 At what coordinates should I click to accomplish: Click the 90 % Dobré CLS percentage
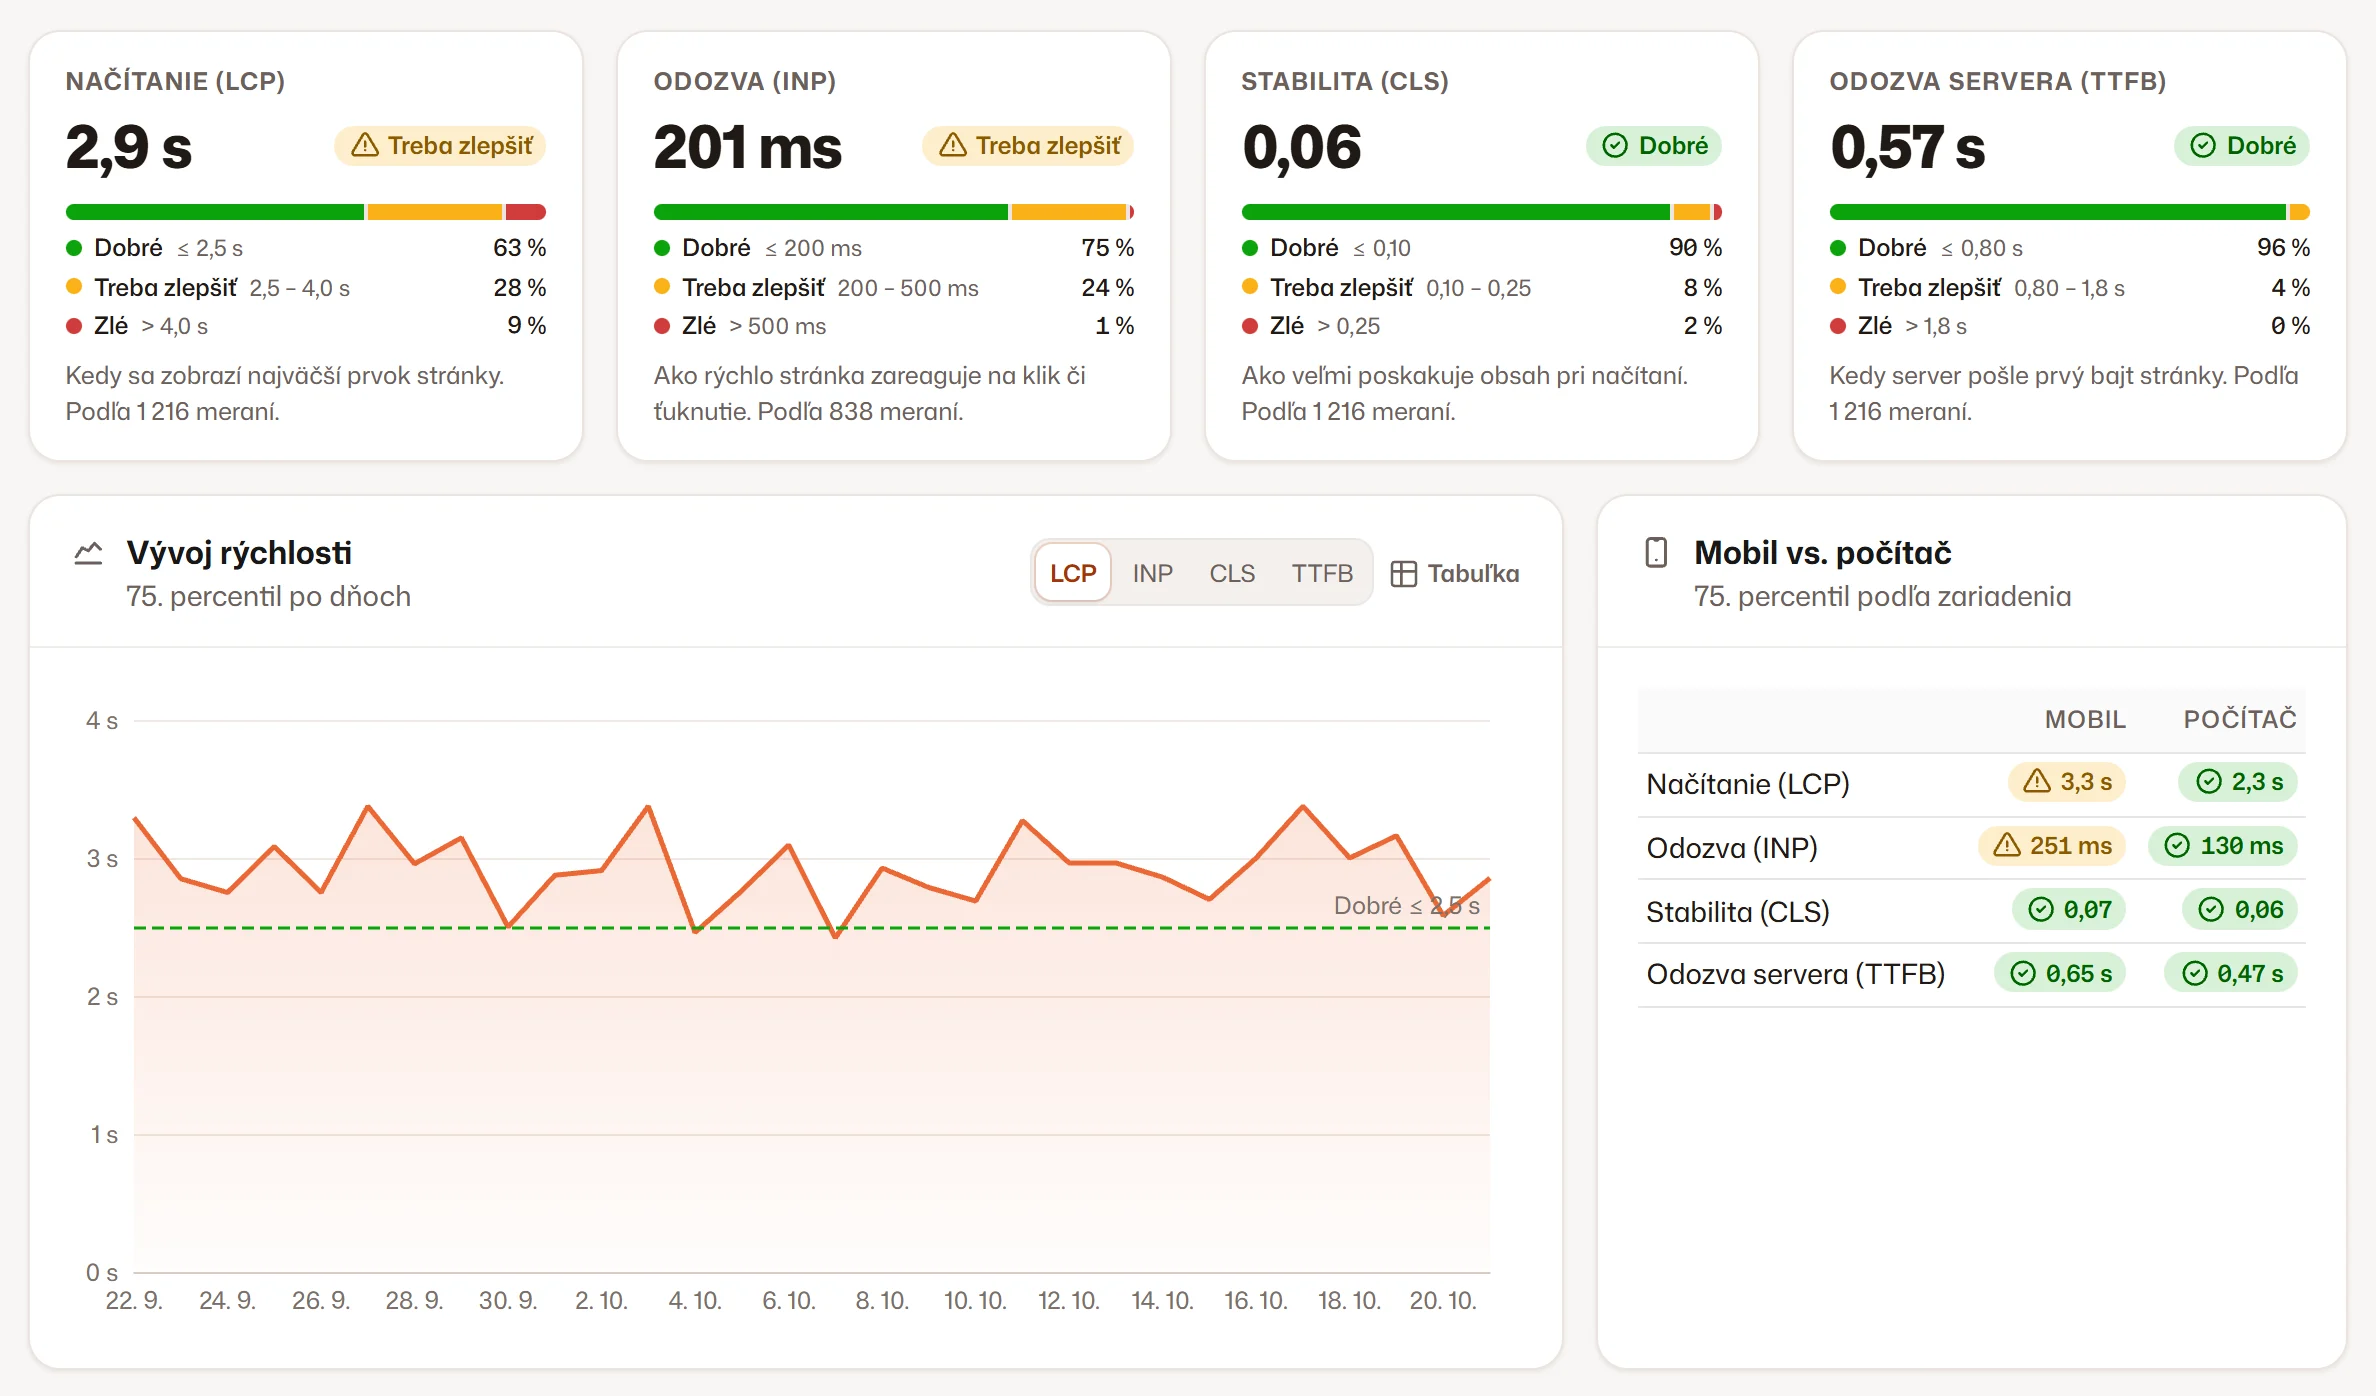(x=1696, y=247)
